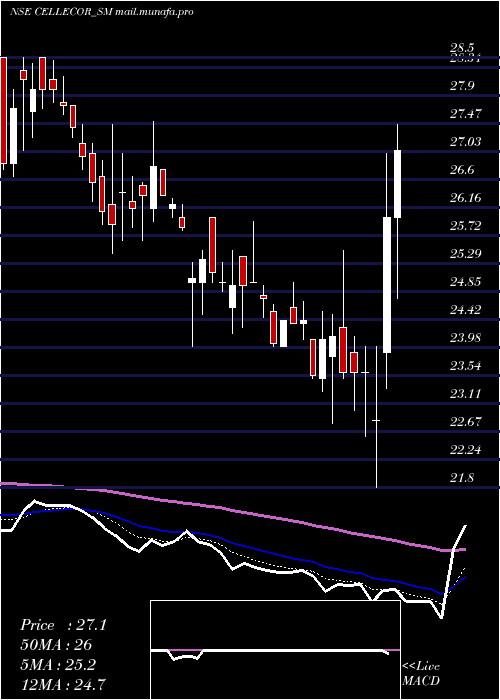The height and width of the screenshot is (700, 500).
Task: Click the last white candlestick on the chart
Action: click(397, 184)
